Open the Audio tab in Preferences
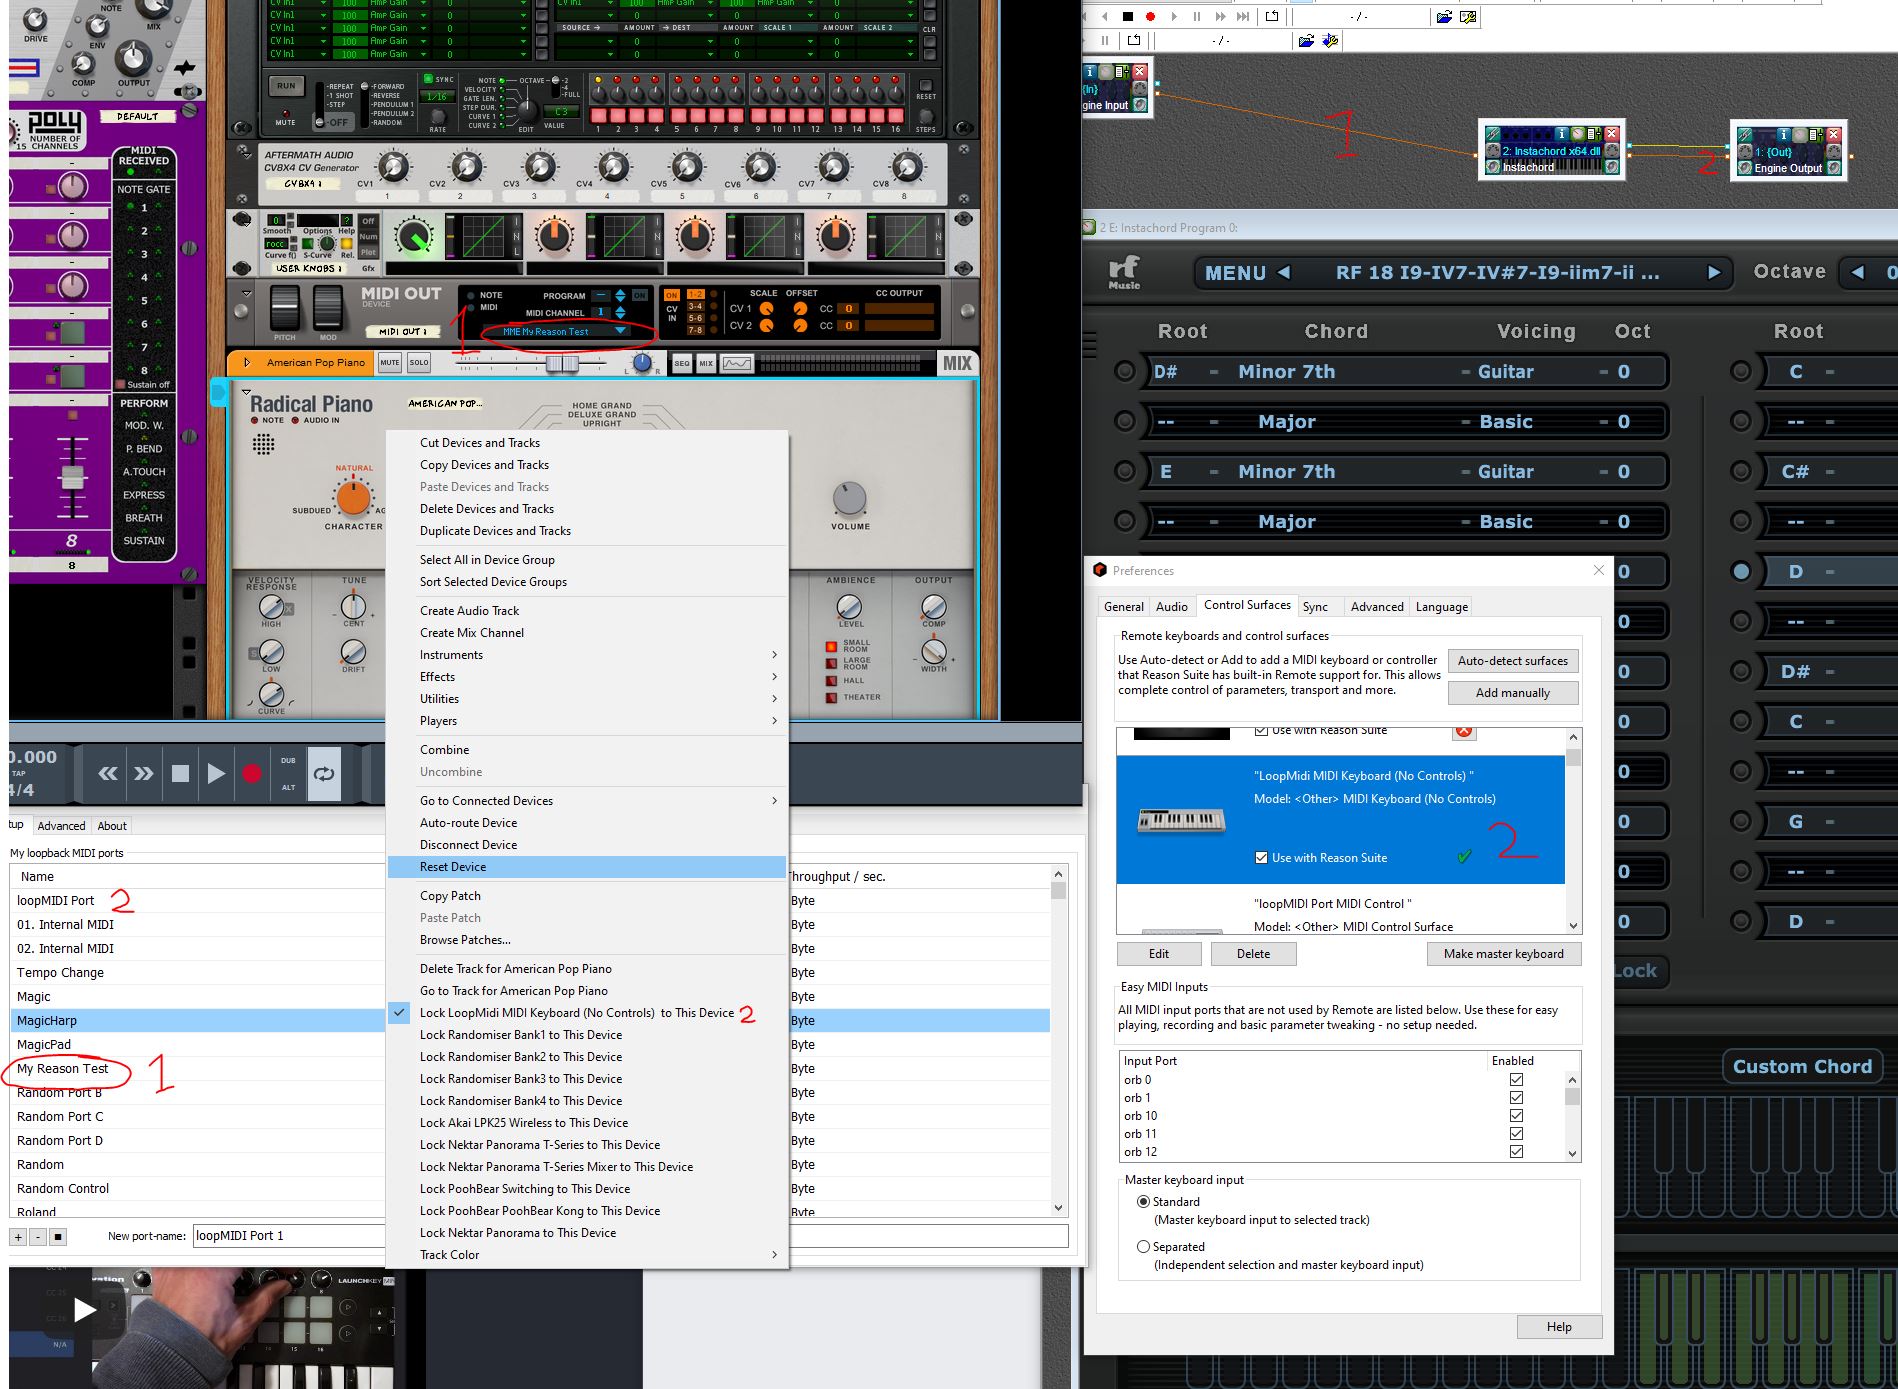 (1171, 606)
